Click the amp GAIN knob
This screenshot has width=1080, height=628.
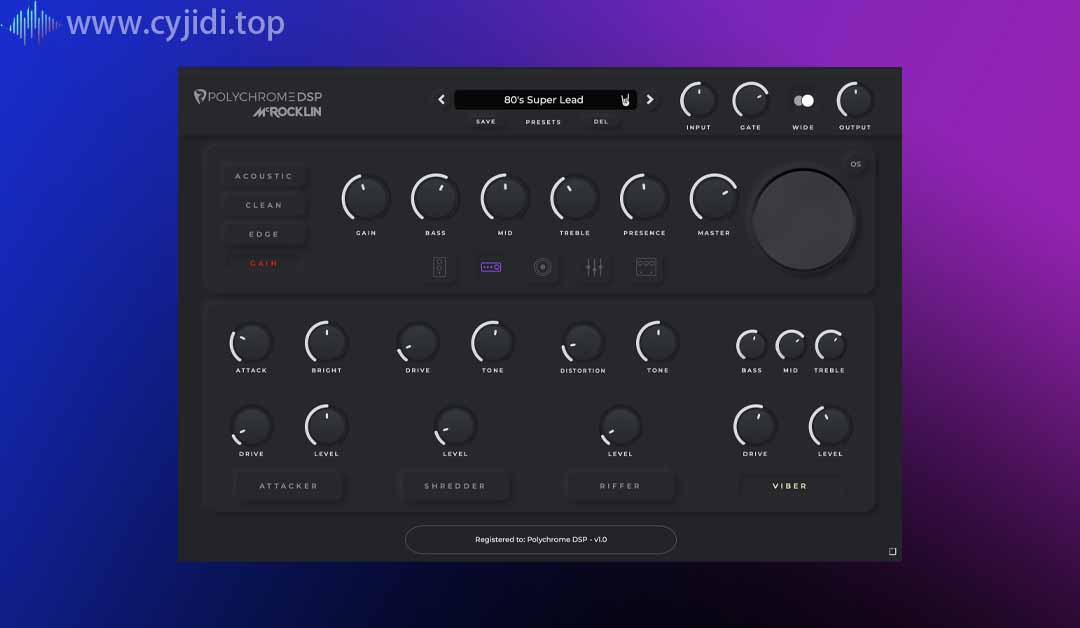pyautogui.click(x=366, y=198)
